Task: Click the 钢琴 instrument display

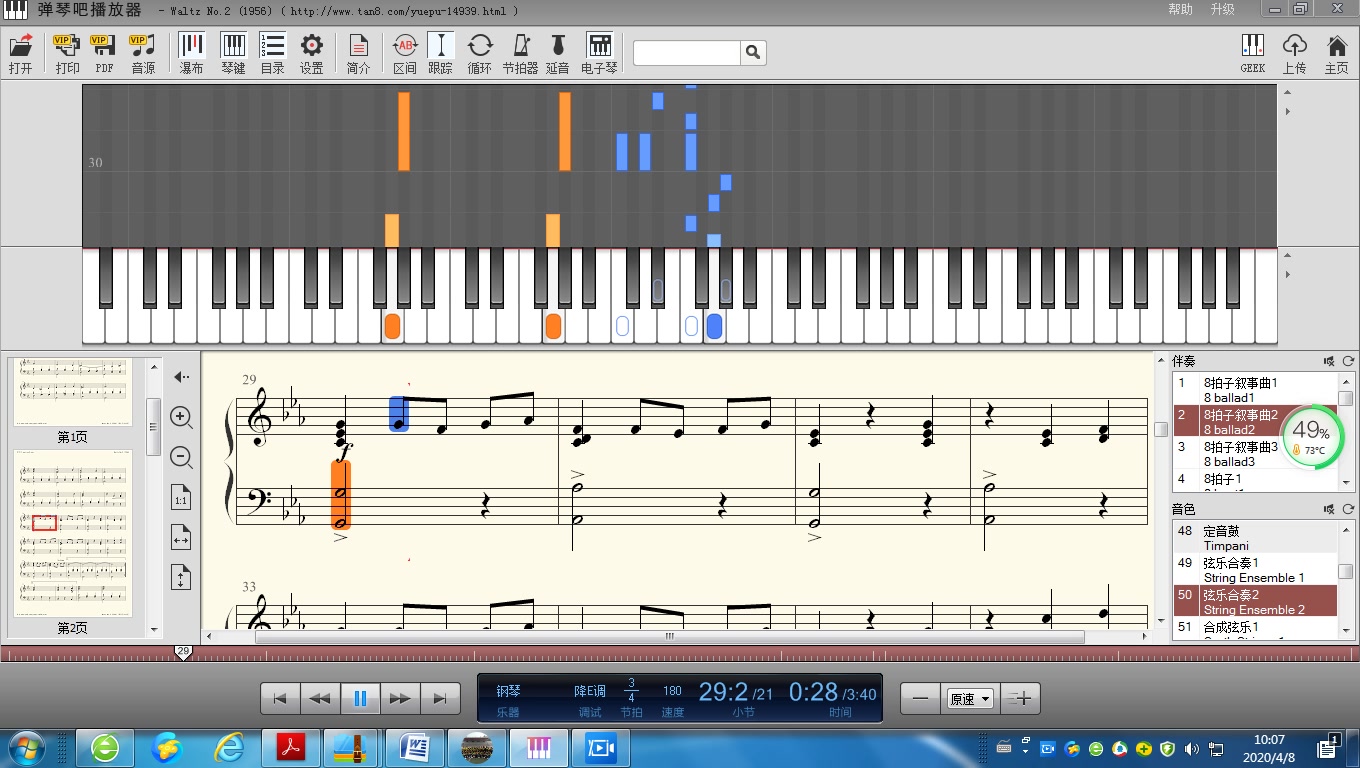Action: [x=509, y=691]
